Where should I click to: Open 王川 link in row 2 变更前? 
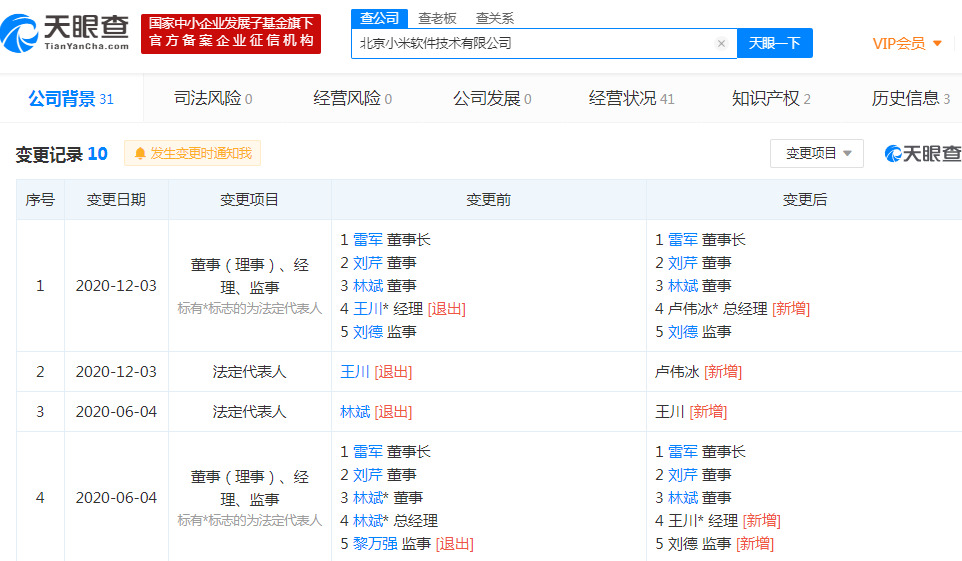pyautogui.click(x=355, y=372)
